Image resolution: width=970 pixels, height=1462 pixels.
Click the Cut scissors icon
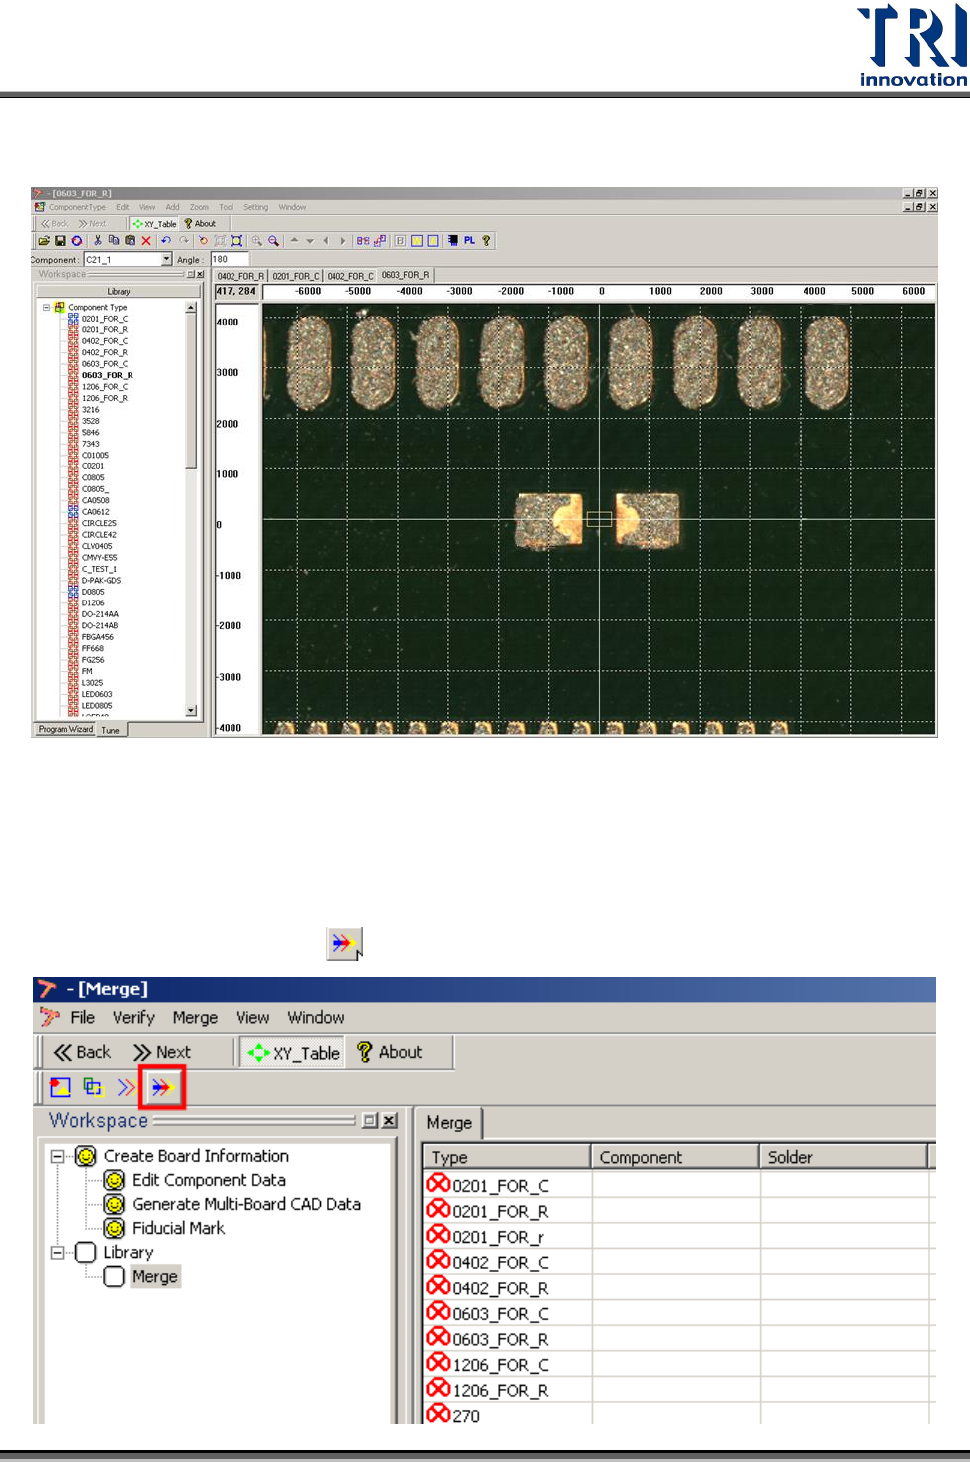[97, 241]
